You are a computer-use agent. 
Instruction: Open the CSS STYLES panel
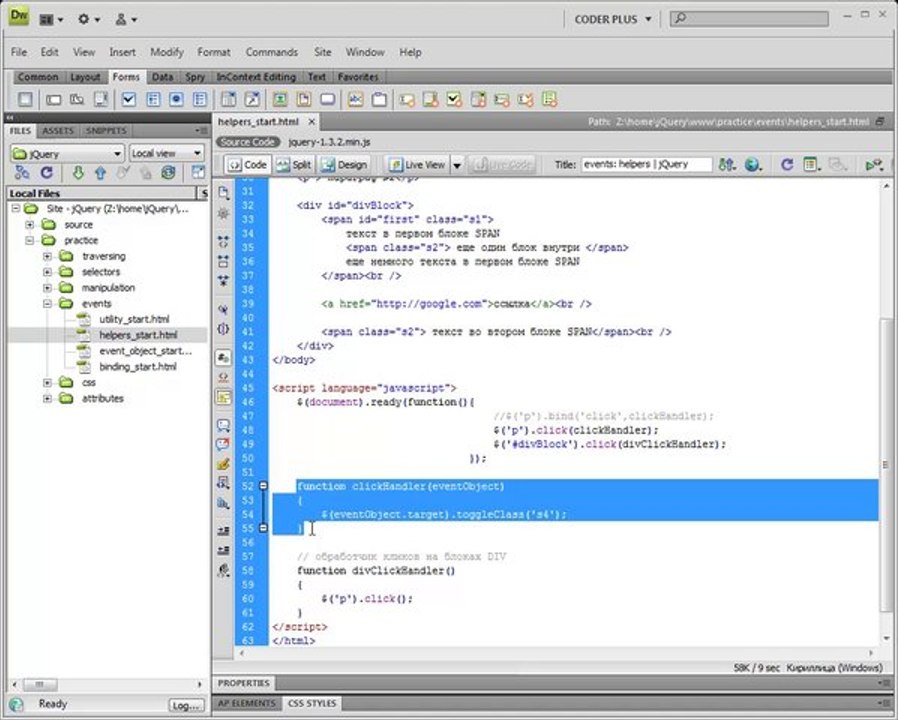point(312,703)
